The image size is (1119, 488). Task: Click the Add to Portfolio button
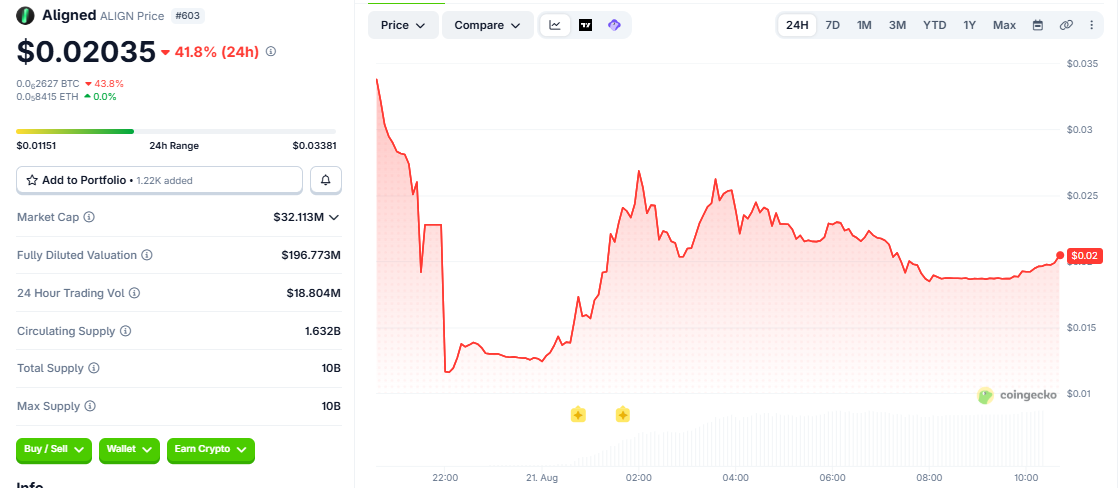click(159, 180)
